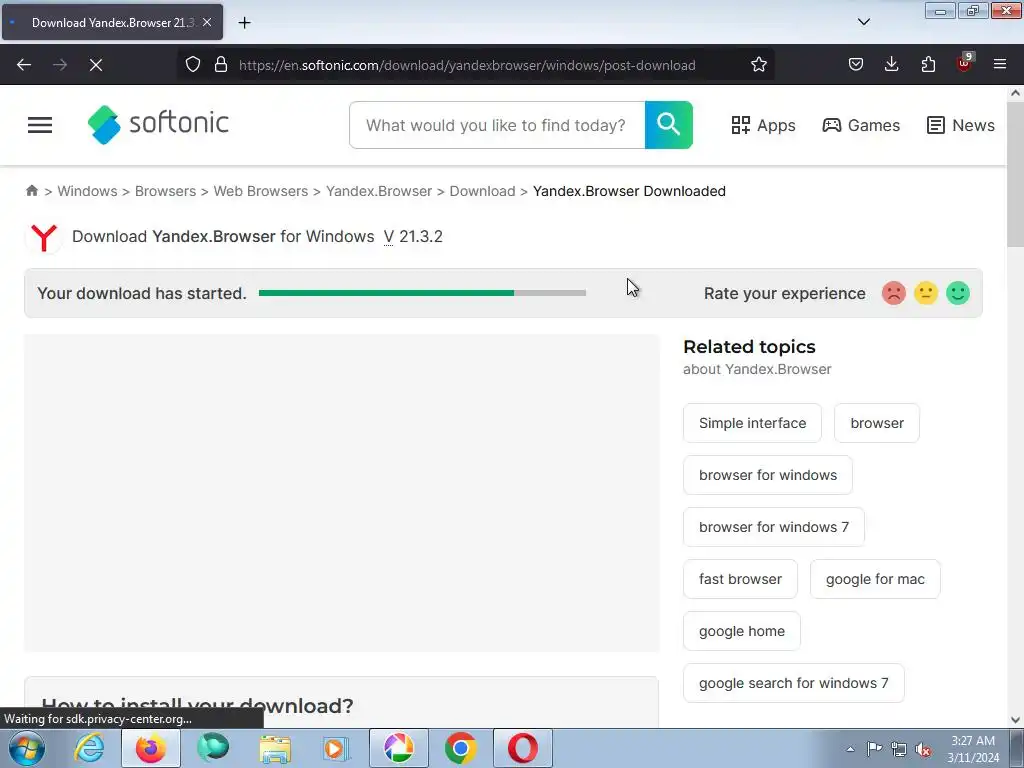Close the Download Yandex.Browser tab
1024x768 pixels.
point(207,22)
